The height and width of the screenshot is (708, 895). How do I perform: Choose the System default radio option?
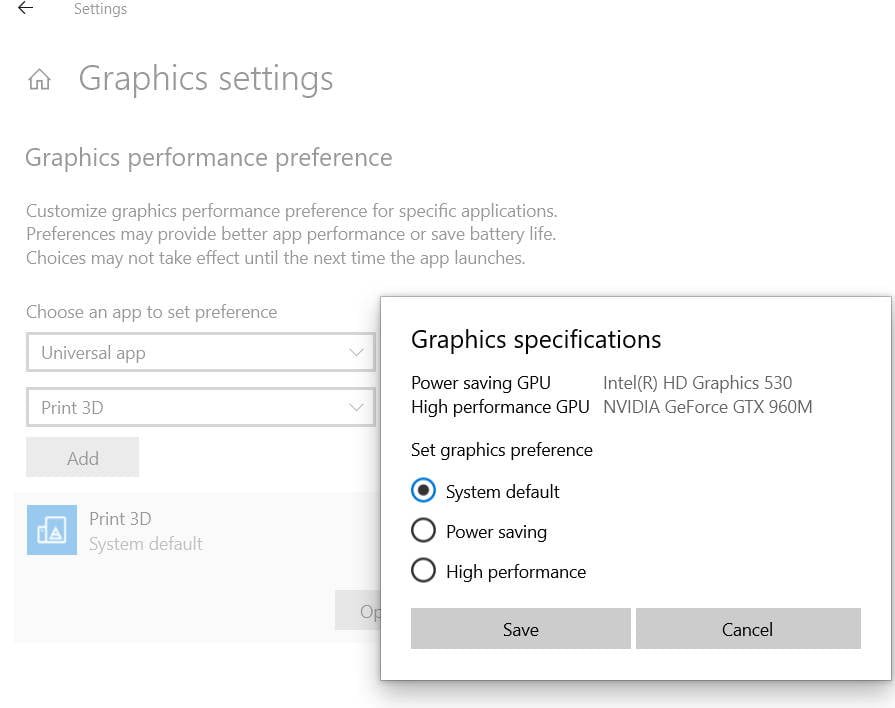click(x=423, y=490)
